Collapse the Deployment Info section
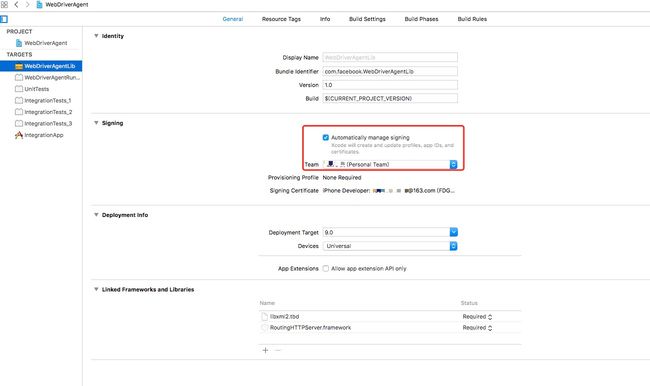650x386 pixels. 96,215
